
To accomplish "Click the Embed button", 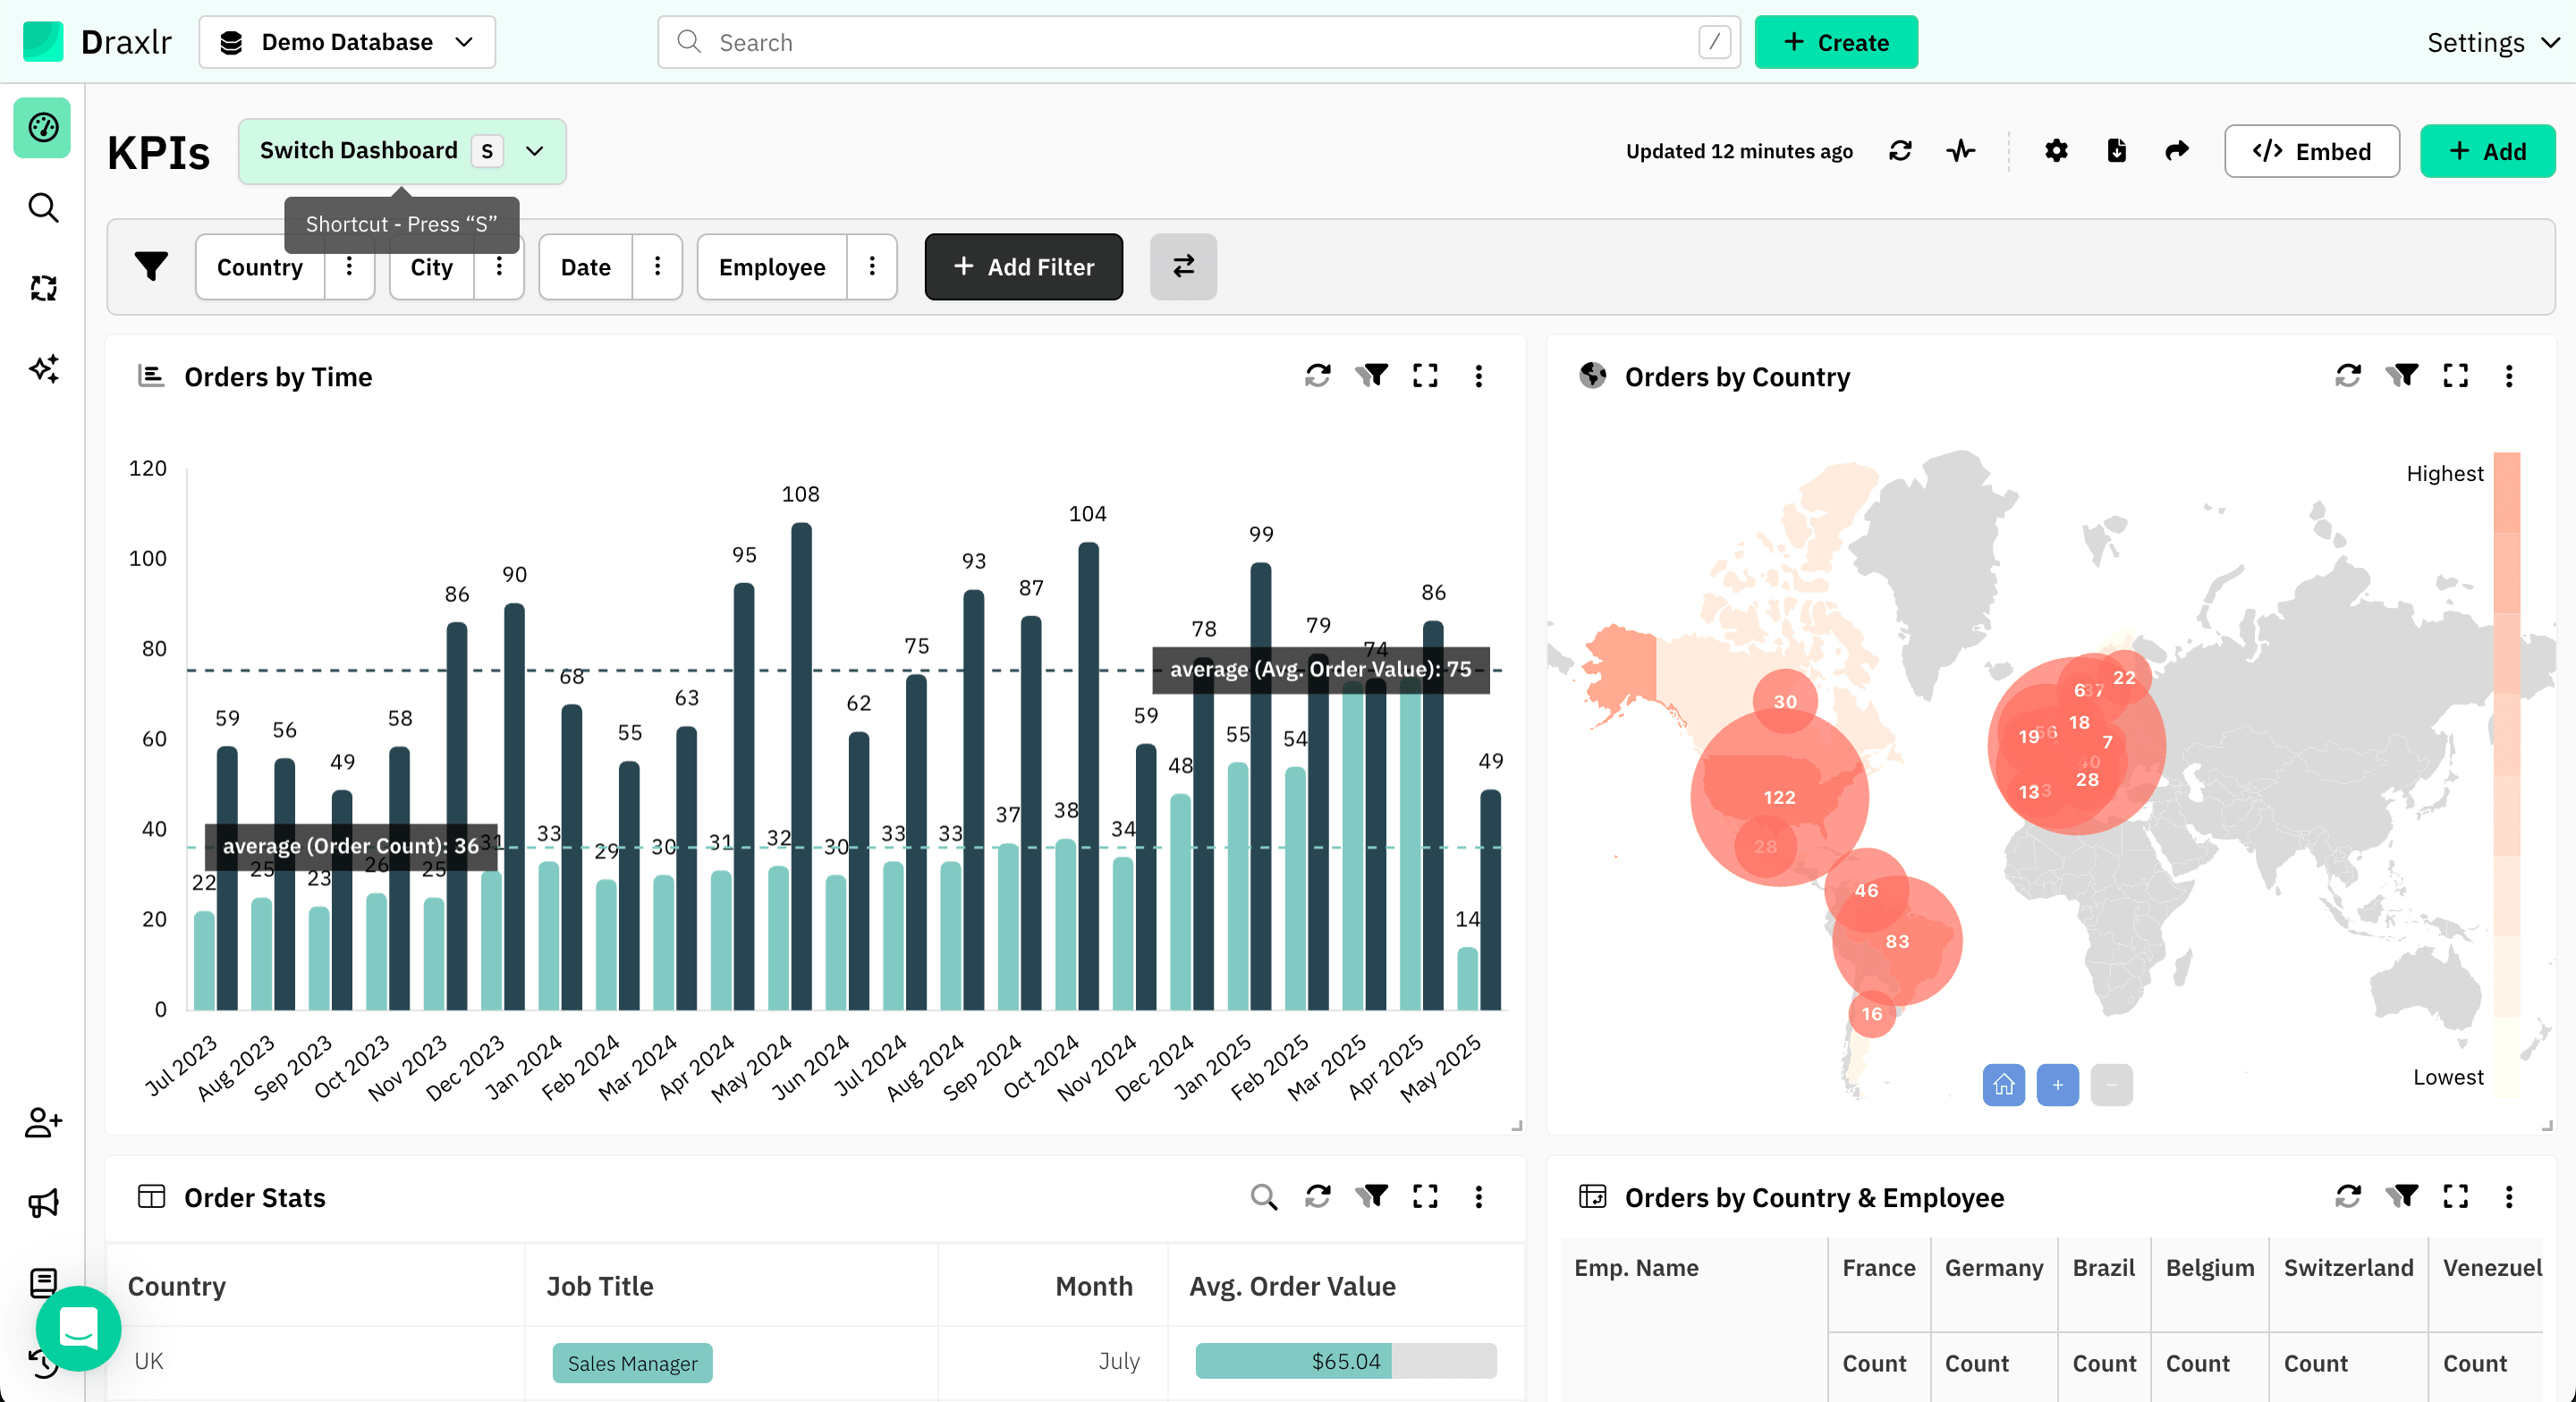I will (x=2311, y=151).
